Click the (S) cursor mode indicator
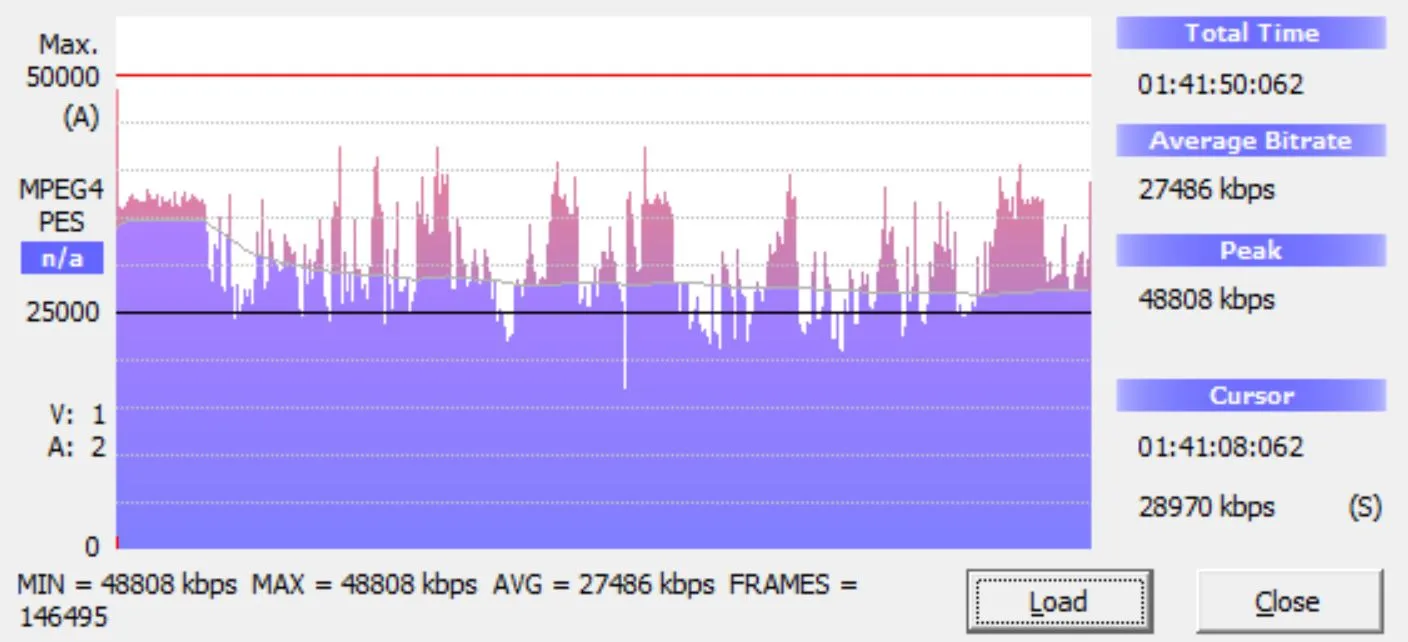 1364,507
